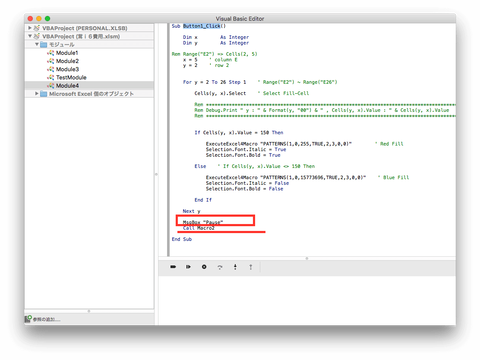Place cursor on the Call Macro2 line
Screen dimensions: 480x360
[198, 228]
